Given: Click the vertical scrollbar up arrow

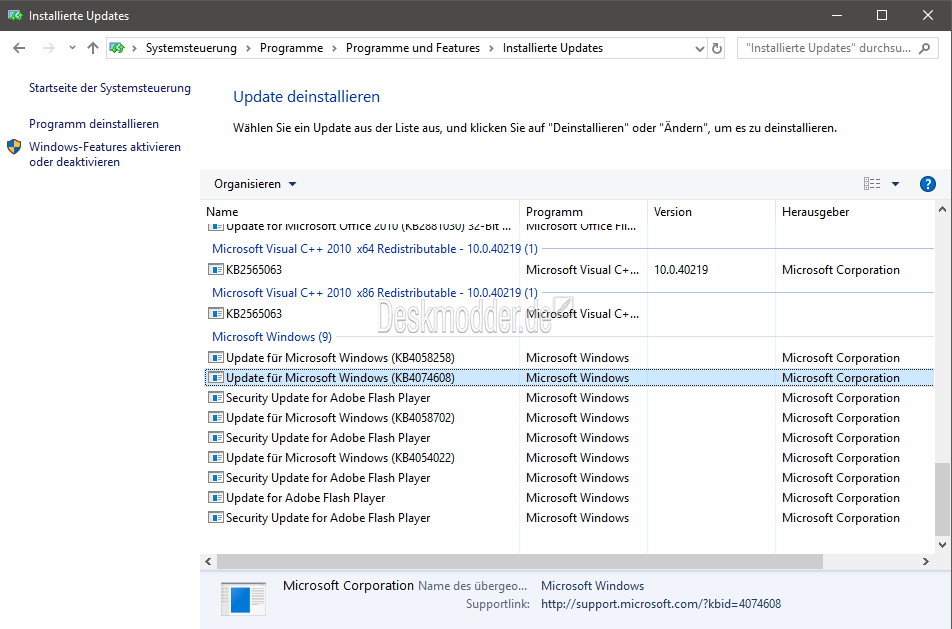Looking at the screenshot, I should point(942,210).
